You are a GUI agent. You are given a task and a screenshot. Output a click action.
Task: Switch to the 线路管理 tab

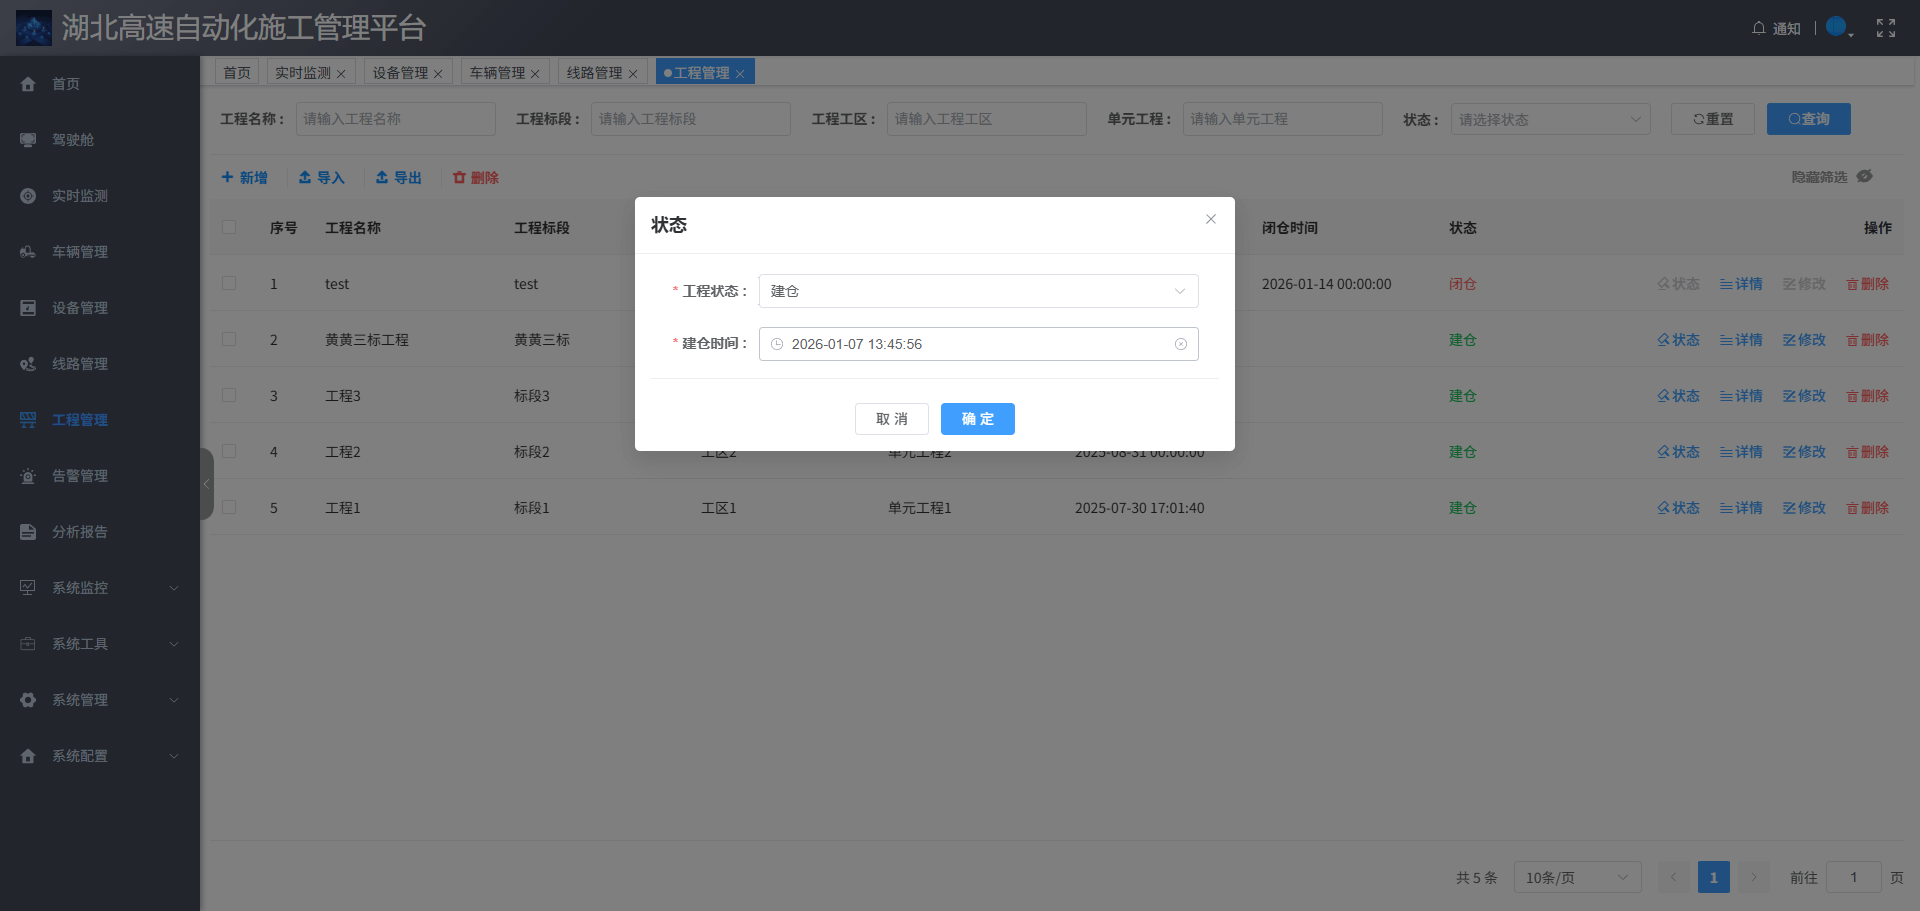596,71
